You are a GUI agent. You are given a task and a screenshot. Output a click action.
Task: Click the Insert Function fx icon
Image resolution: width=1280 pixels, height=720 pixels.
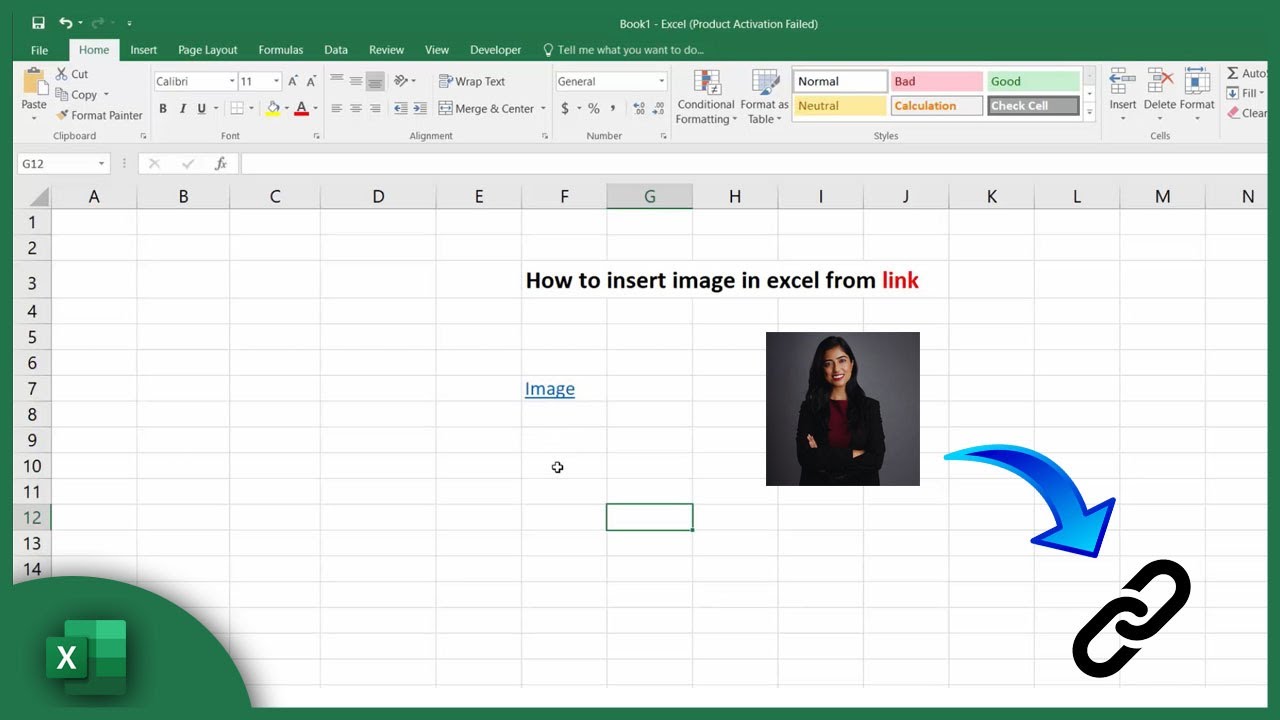[x=221, y=164]
